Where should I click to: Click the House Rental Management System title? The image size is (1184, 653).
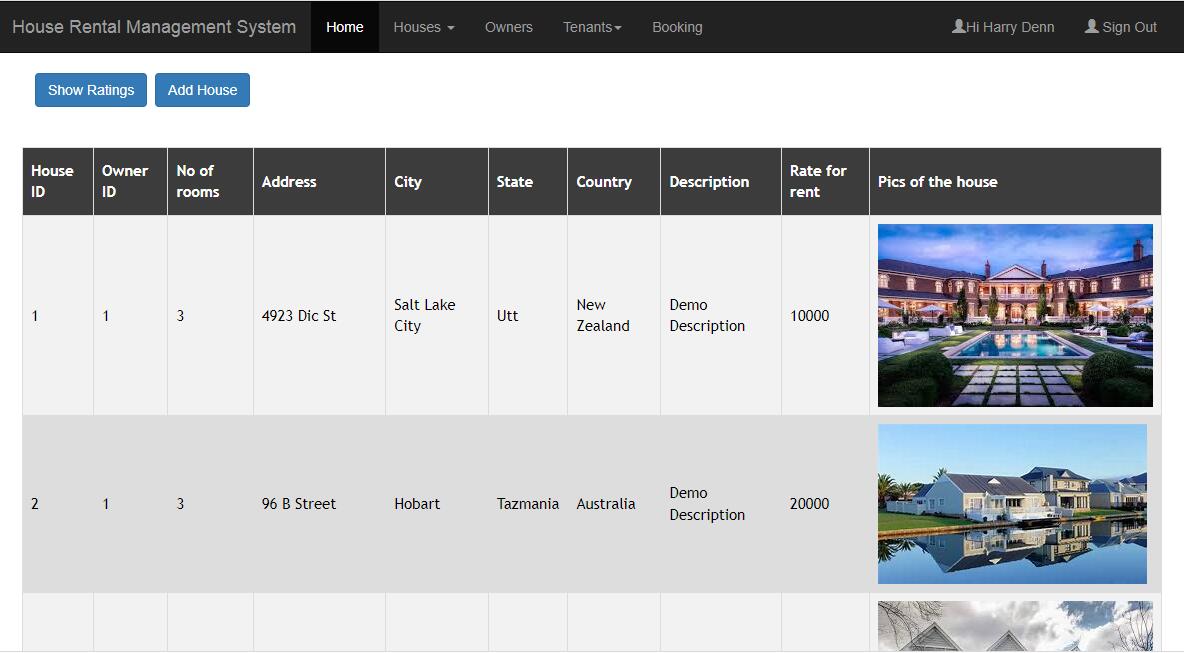154,27
